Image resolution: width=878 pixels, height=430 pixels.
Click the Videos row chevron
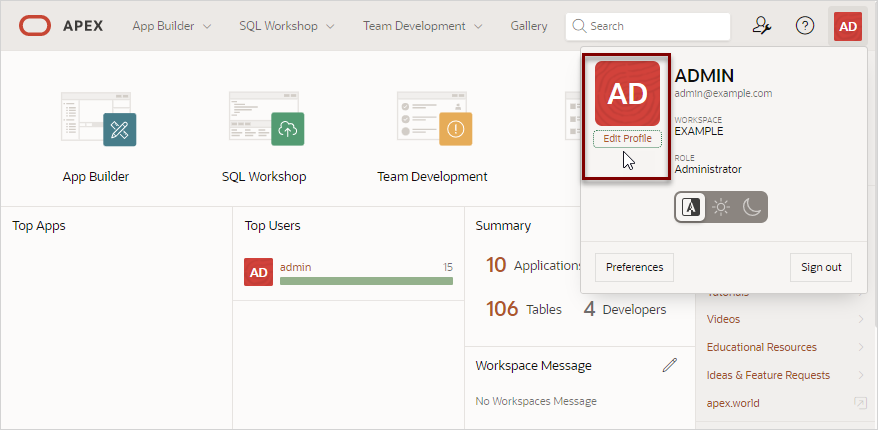pyautogui.click(x=861, y=319)
